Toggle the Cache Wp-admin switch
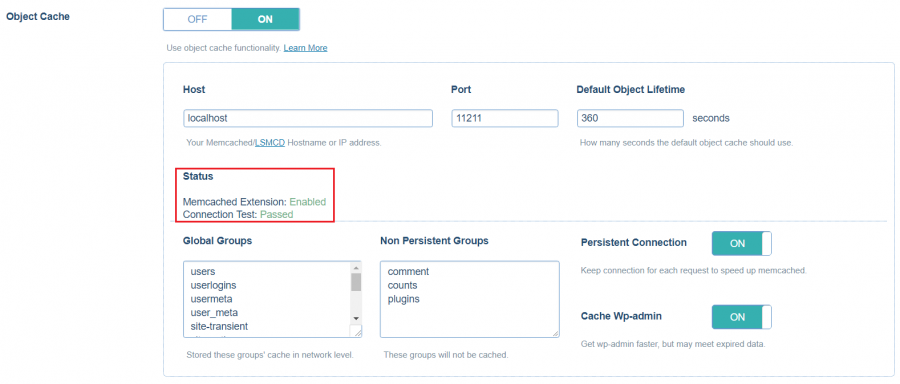This screenshot has height=384, width=900. click(x=742, y=317)
